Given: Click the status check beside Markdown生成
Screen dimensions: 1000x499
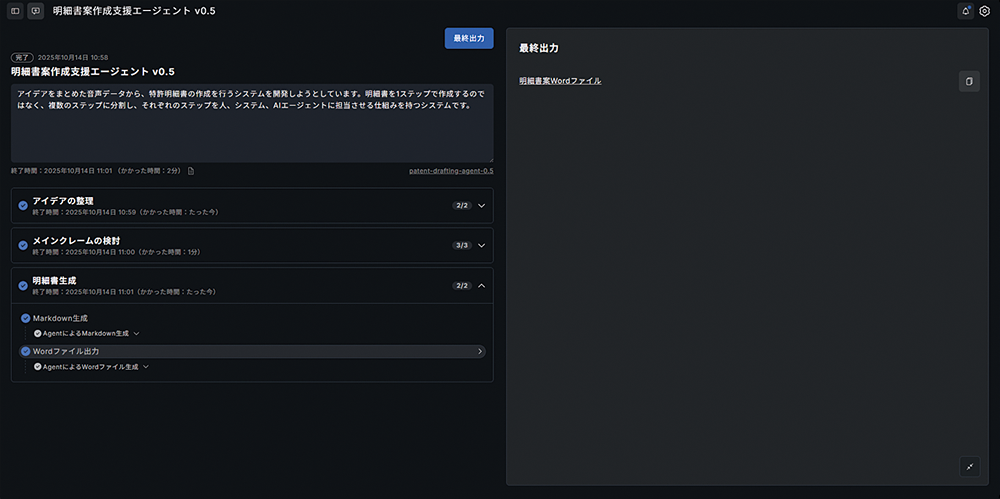Looking at the screenshot, I should 26,318.
